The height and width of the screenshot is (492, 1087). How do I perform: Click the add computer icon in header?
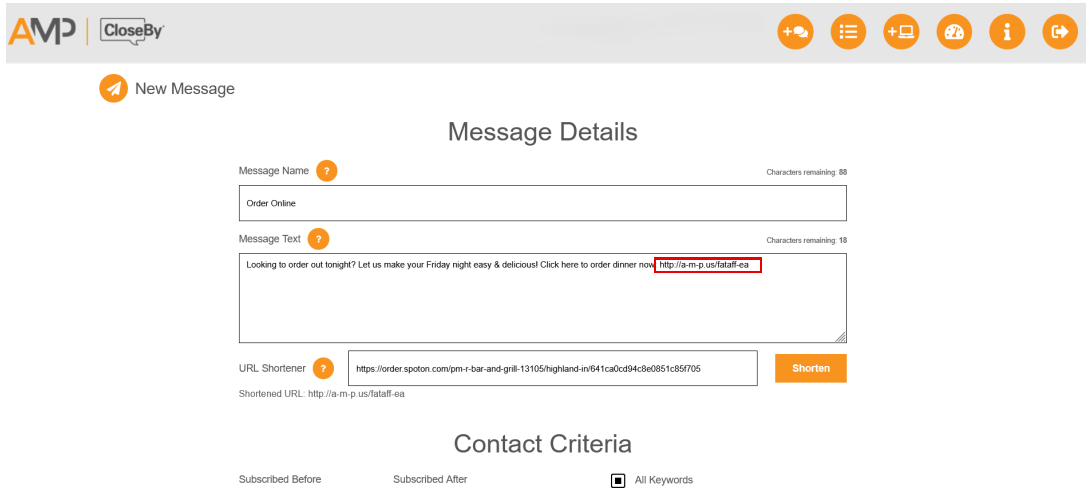901,32
